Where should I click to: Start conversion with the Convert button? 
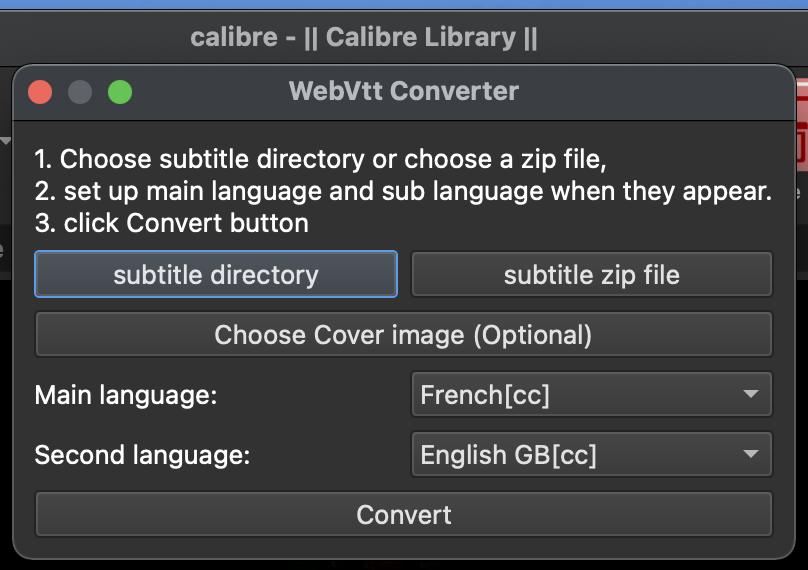(403, 515)
